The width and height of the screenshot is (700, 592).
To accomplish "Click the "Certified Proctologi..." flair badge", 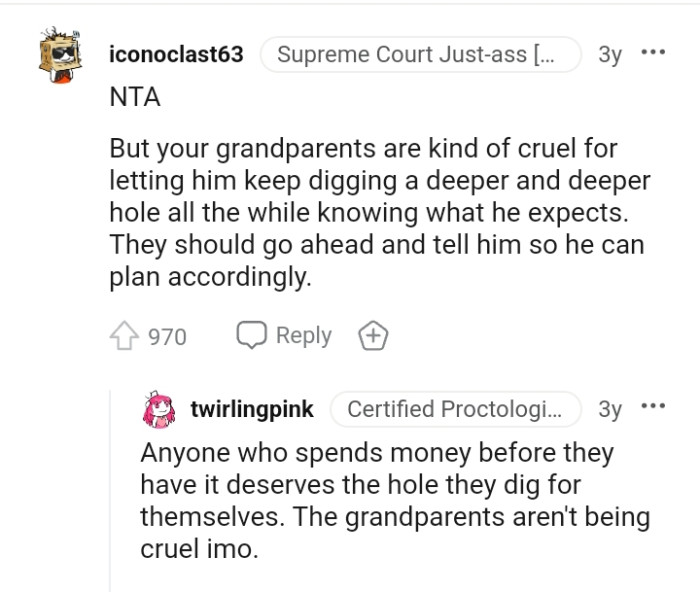I will (x=462, y=409).
